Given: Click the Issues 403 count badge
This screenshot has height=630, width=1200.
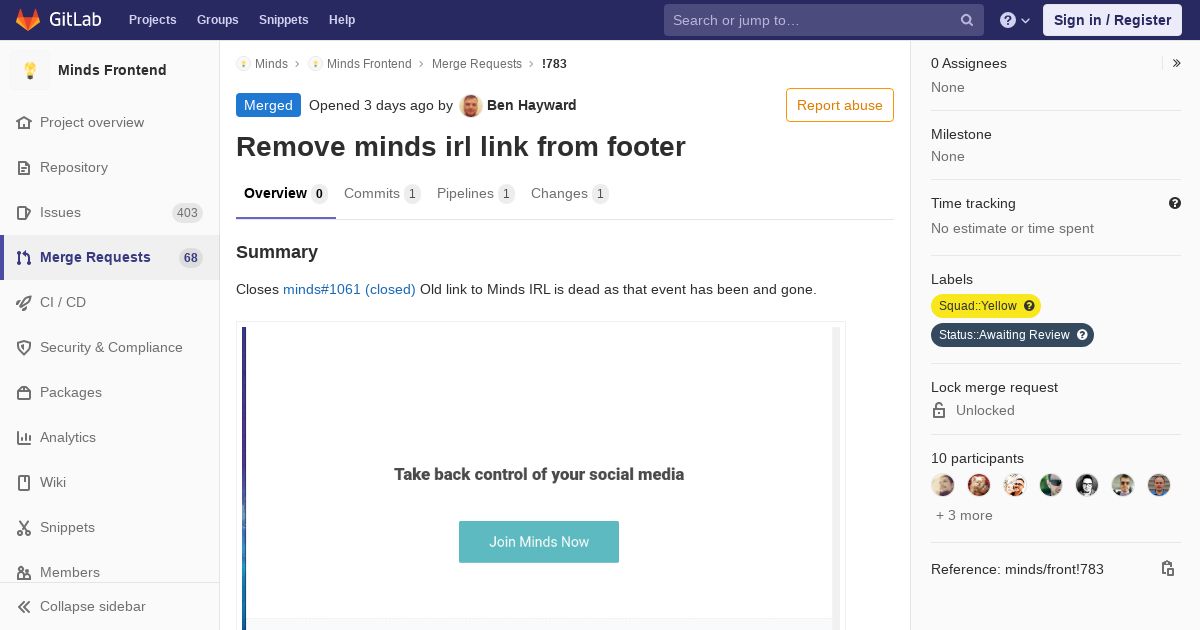Looking at the screenshot, I should (187, 212).
